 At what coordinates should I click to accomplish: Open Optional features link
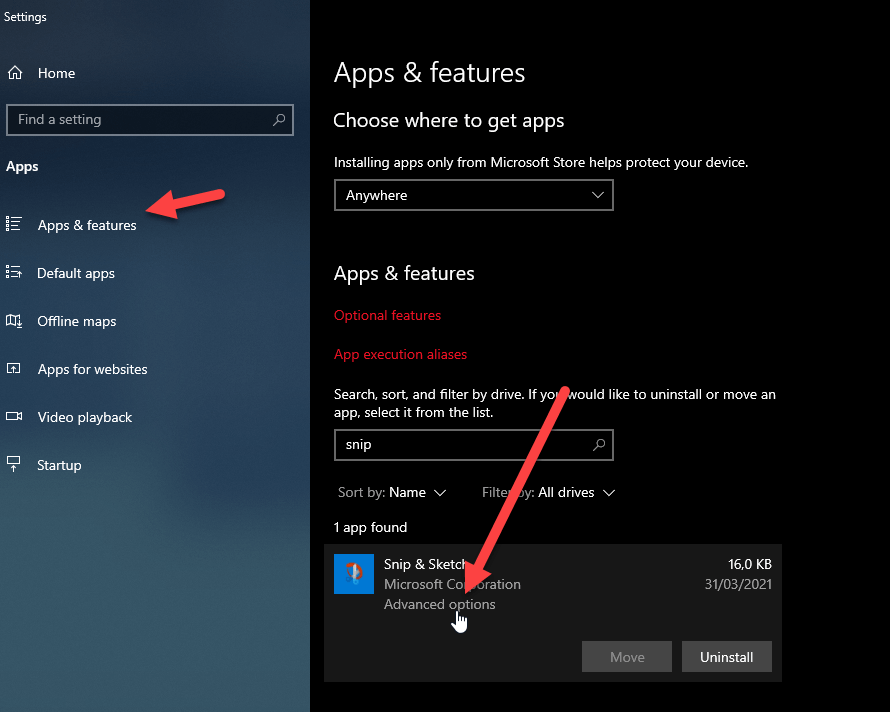387,315
